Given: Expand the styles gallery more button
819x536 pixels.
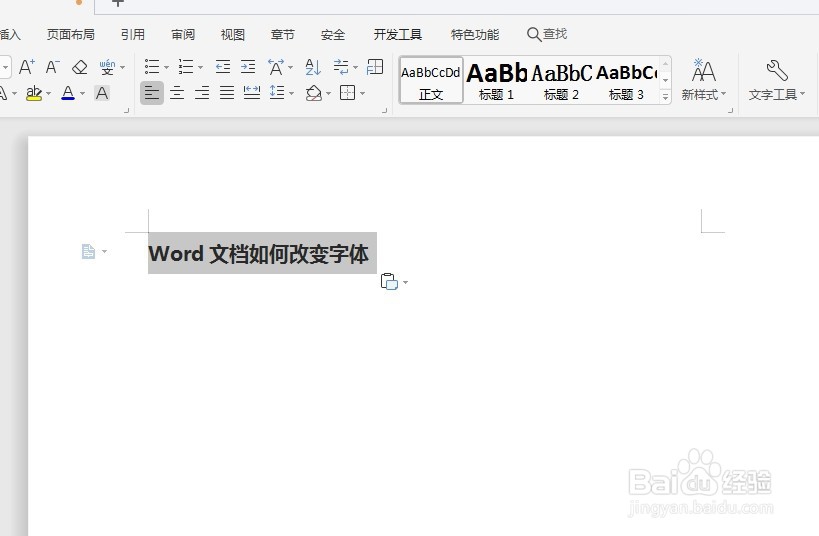Looking at the screenshot, I should tap(665, 97).
